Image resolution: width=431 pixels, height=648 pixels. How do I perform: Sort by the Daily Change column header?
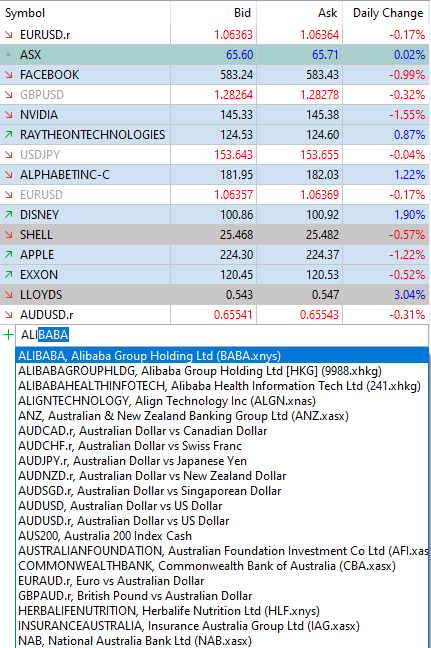387,13
